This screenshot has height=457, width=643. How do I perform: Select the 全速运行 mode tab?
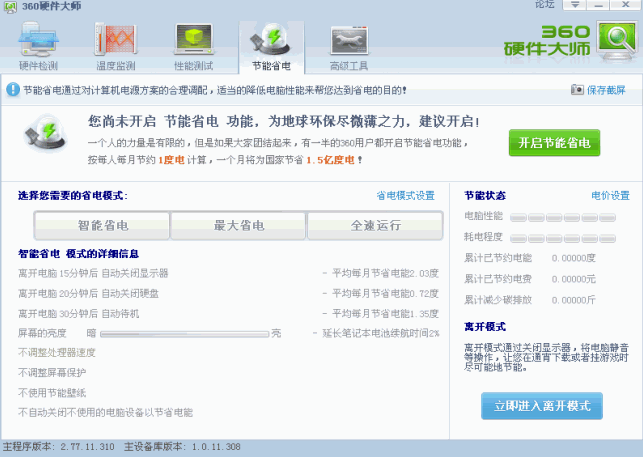[x=375, y=225]
